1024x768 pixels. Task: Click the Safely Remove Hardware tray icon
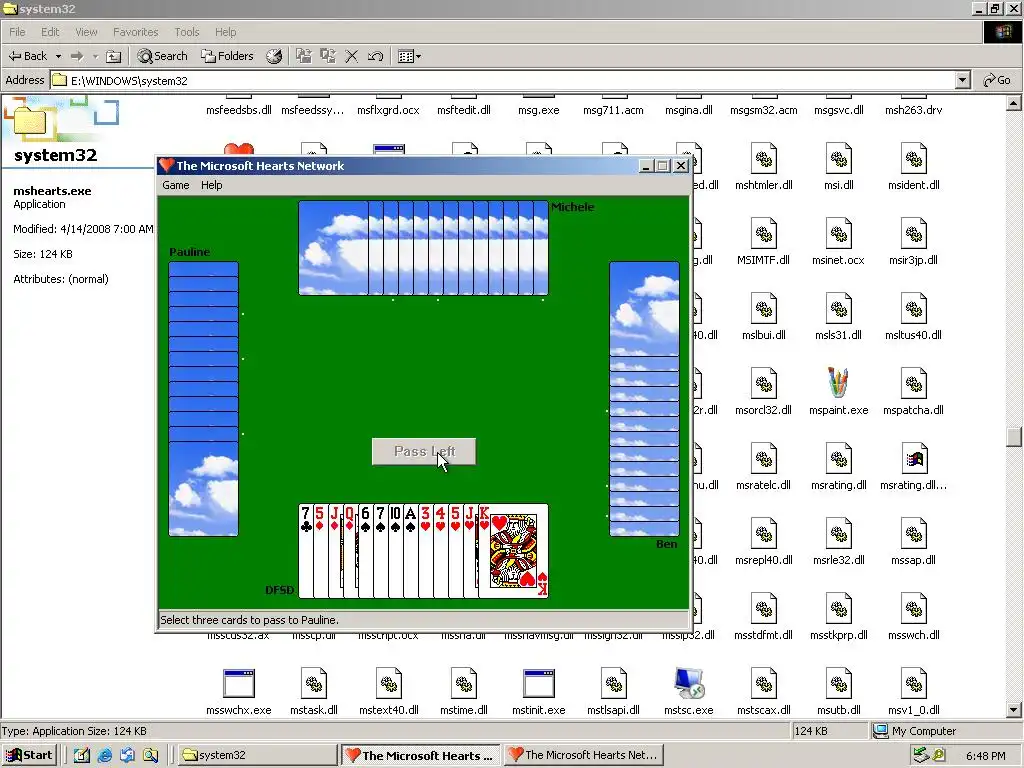920,755
